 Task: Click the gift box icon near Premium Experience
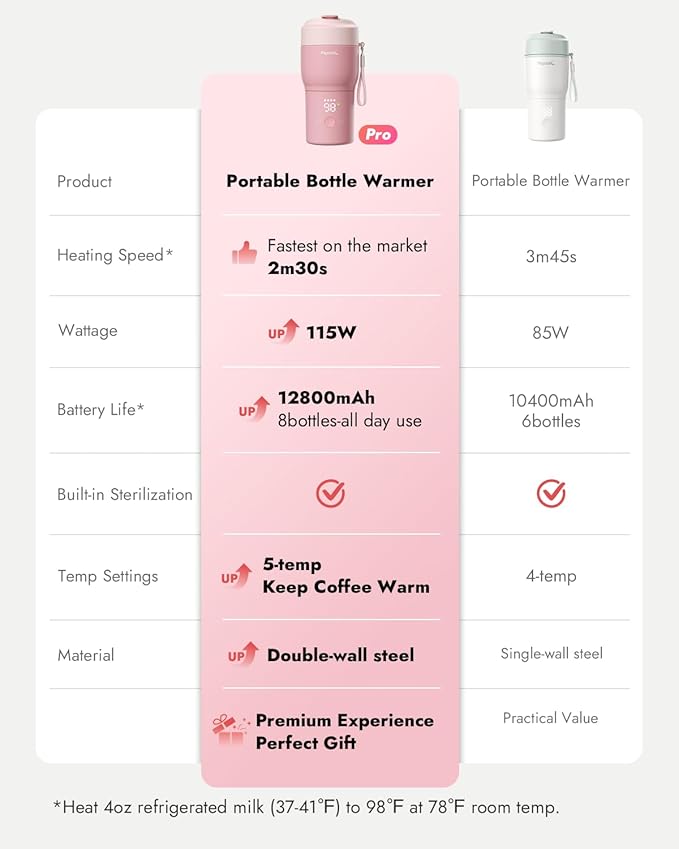[230, 731]
